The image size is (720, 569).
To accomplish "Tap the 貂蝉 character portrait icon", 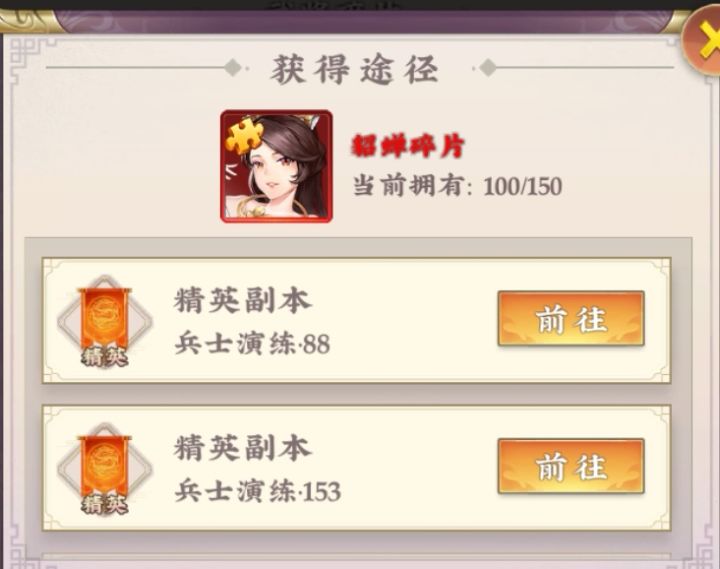I will [276, 166].
